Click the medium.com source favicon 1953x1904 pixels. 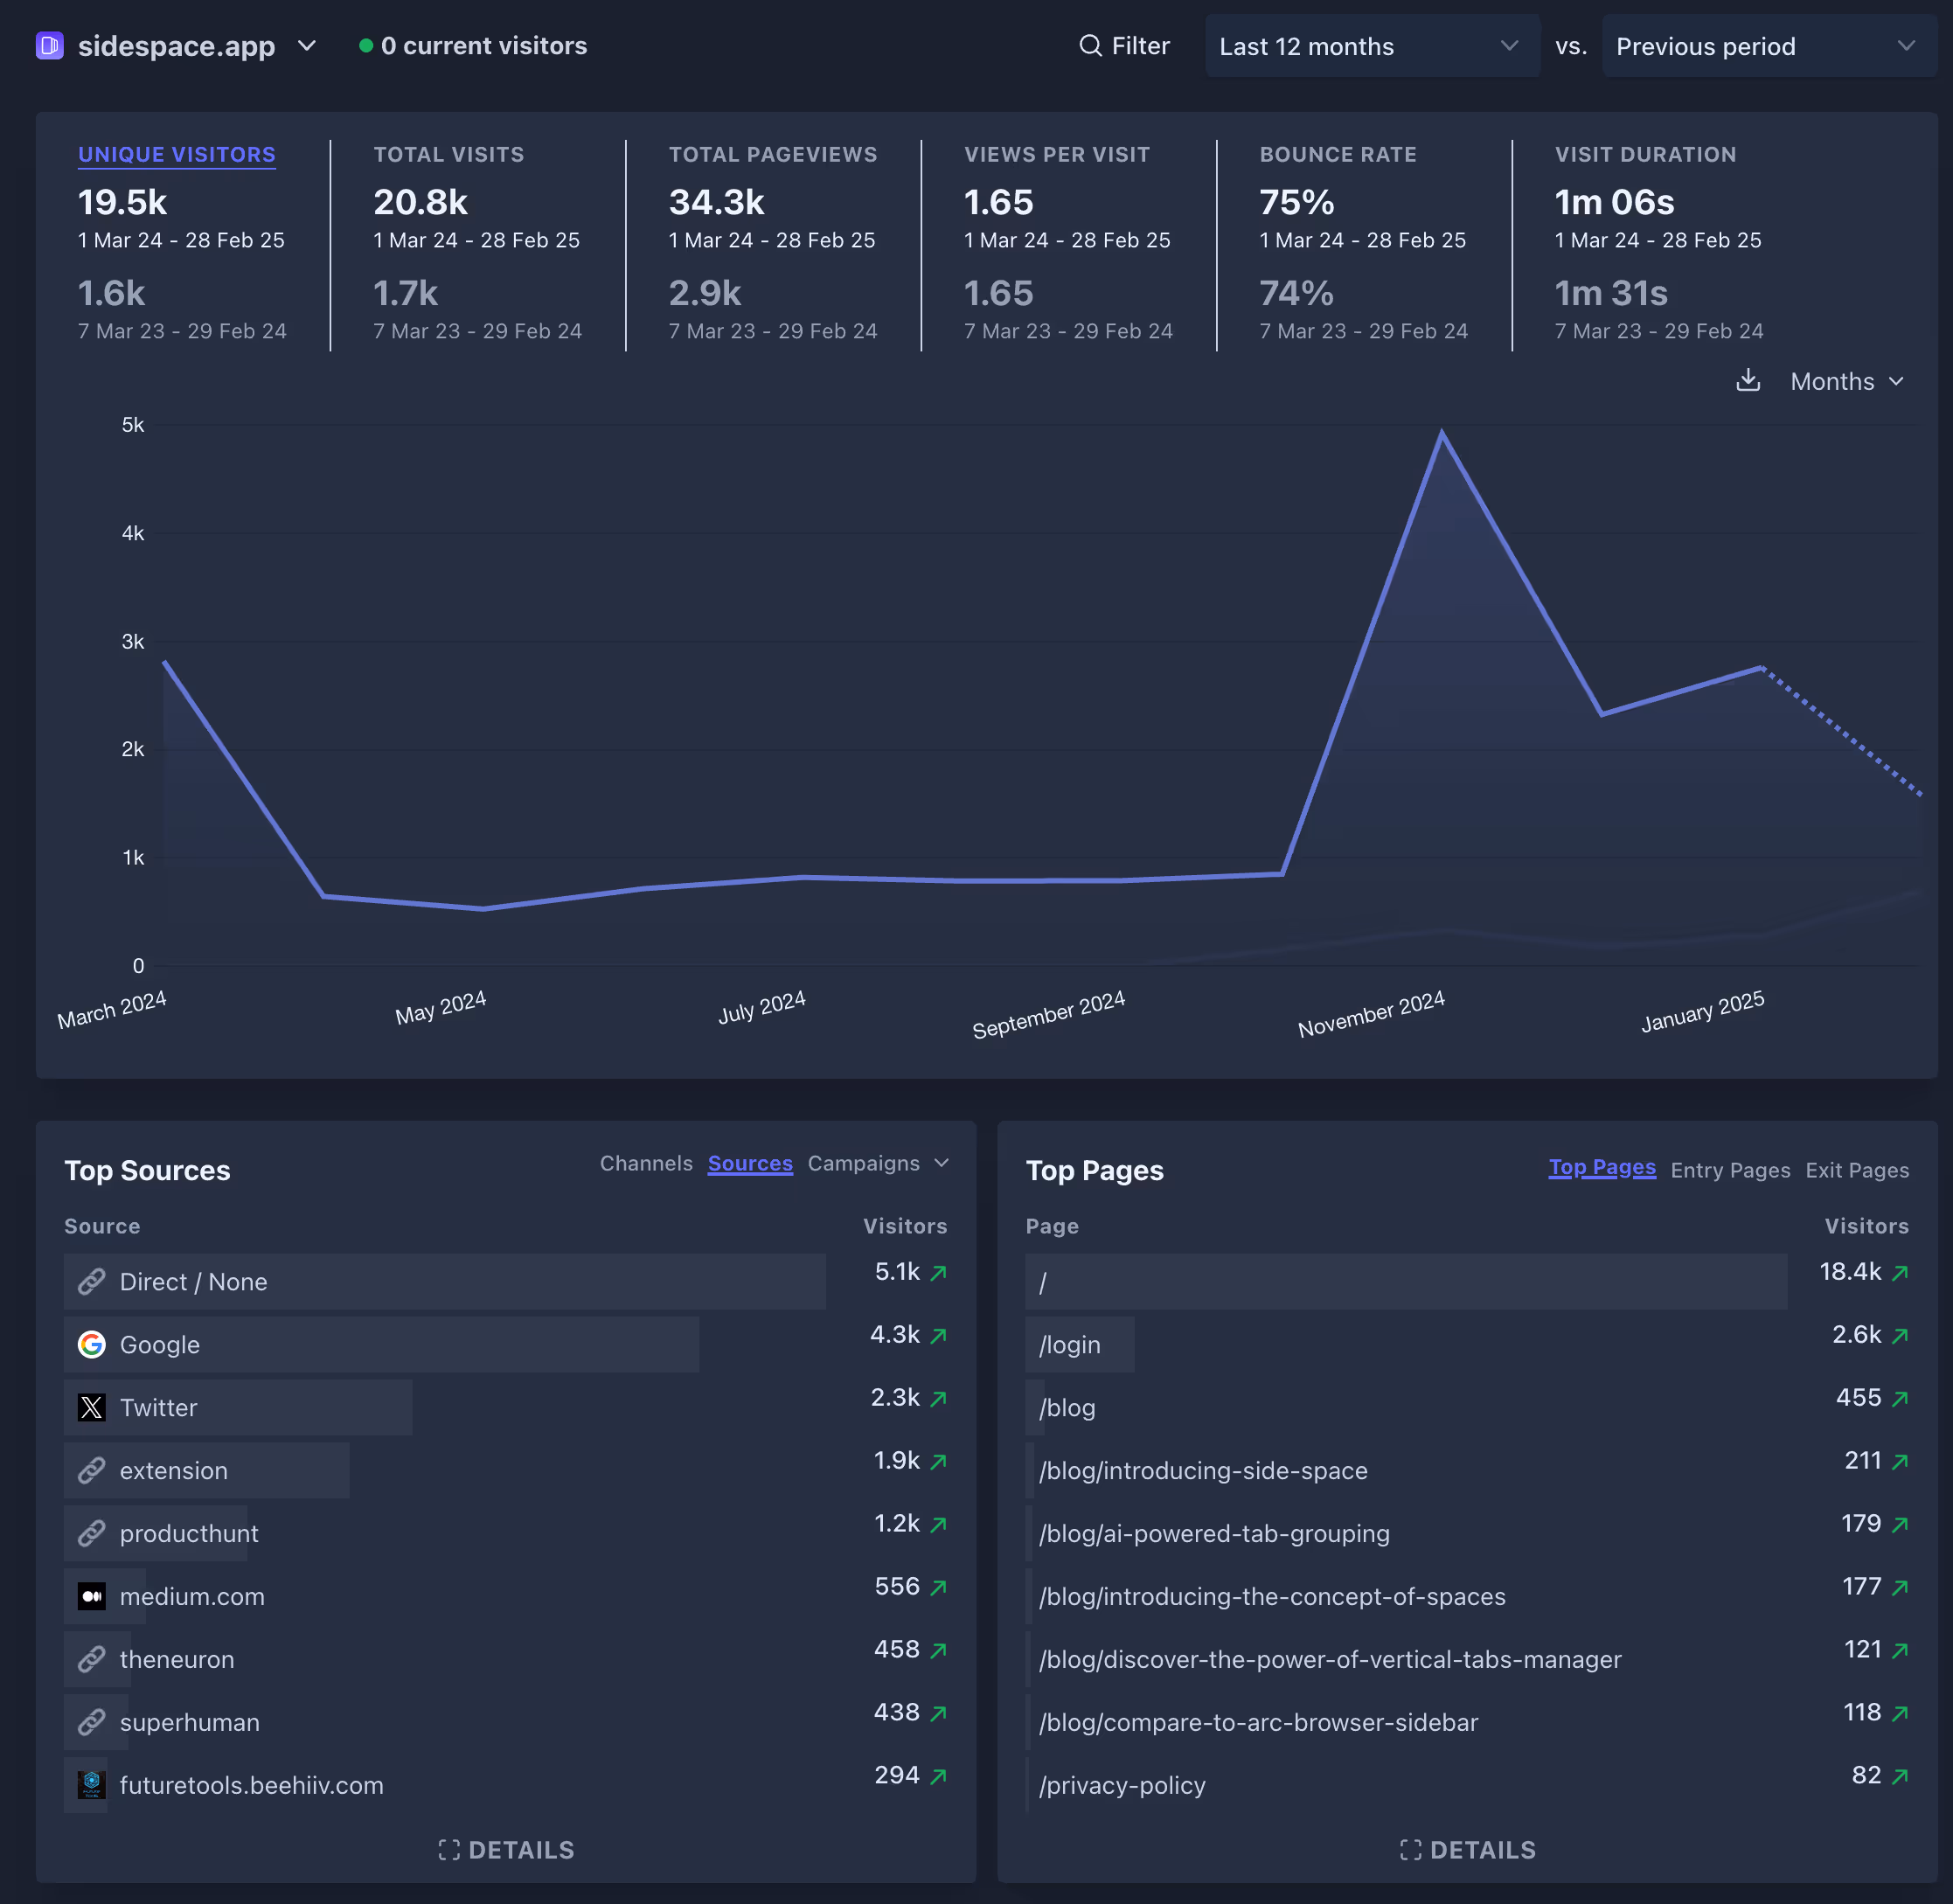(x=92, y=1597)
